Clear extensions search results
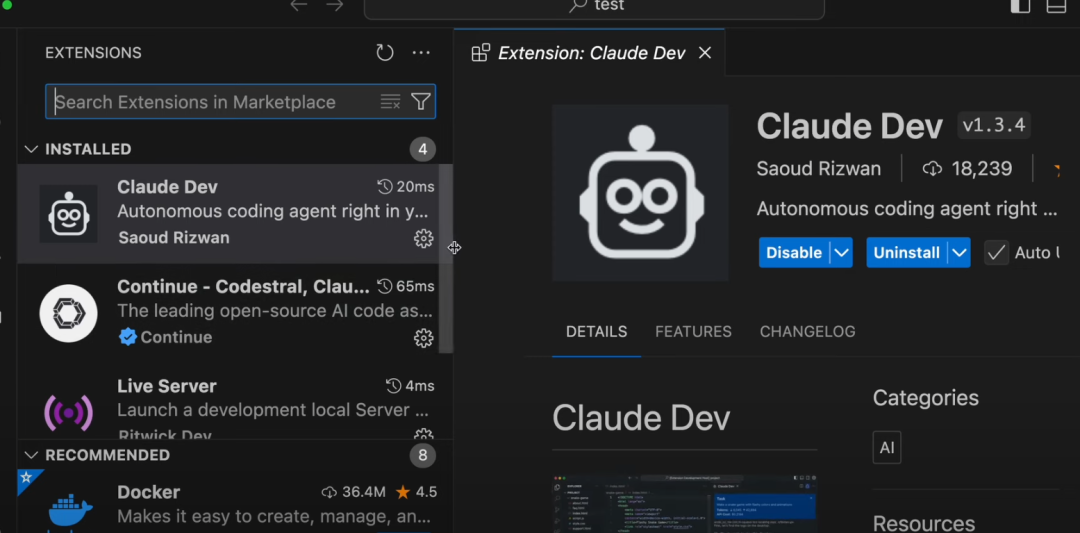This screenshot has height=533, width=1080. tap(390, 102)
